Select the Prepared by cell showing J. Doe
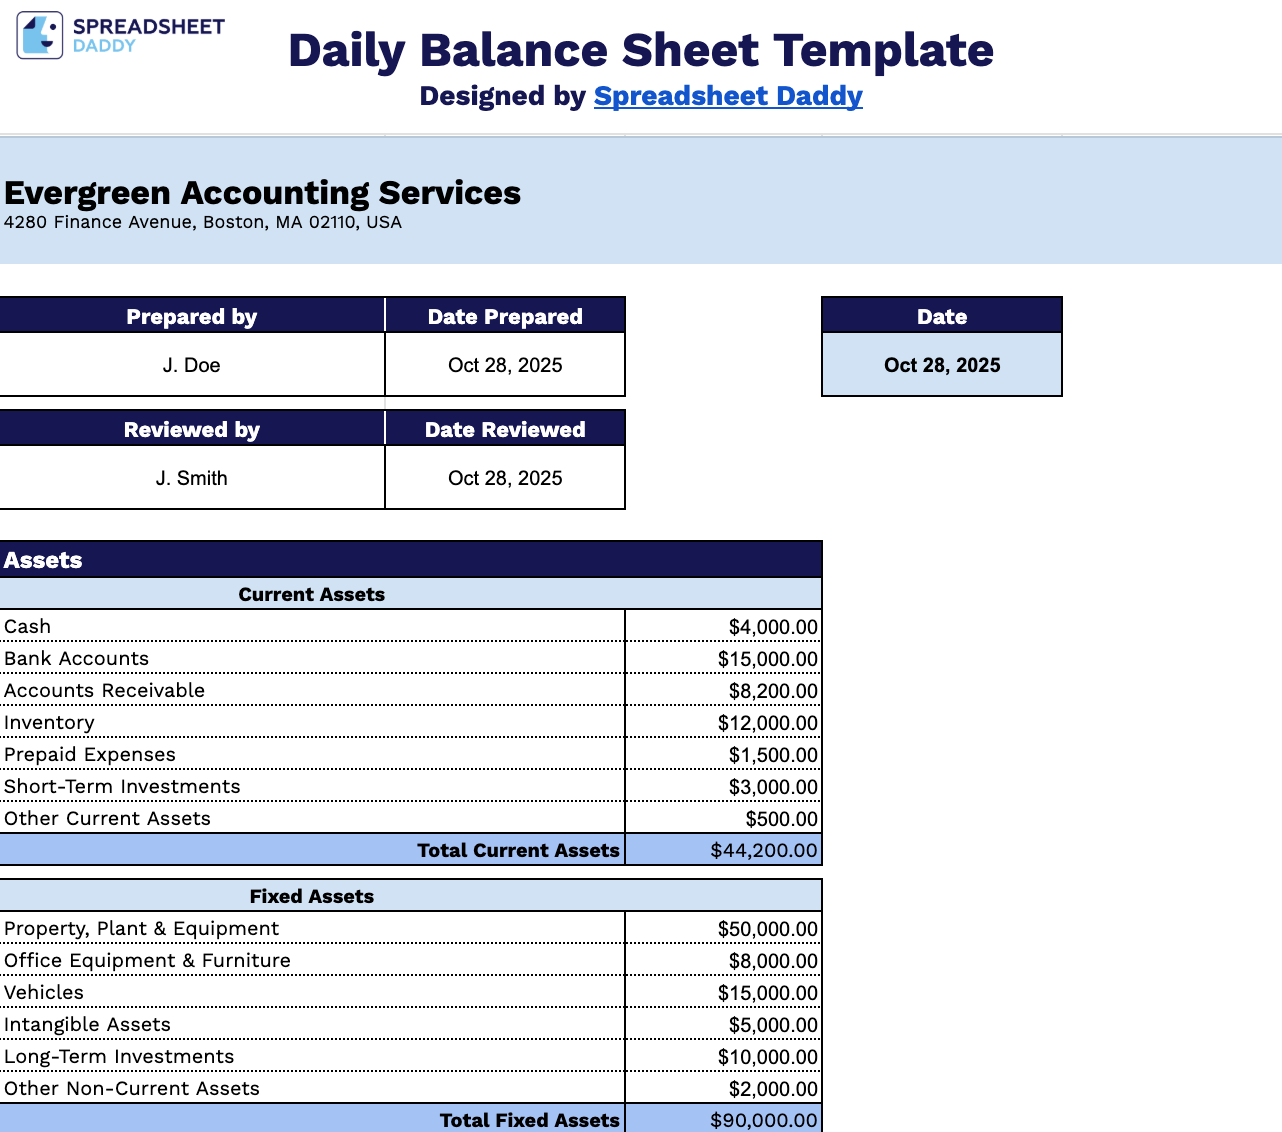This screenshot has width=1282, height=1132. click(191, 364)
